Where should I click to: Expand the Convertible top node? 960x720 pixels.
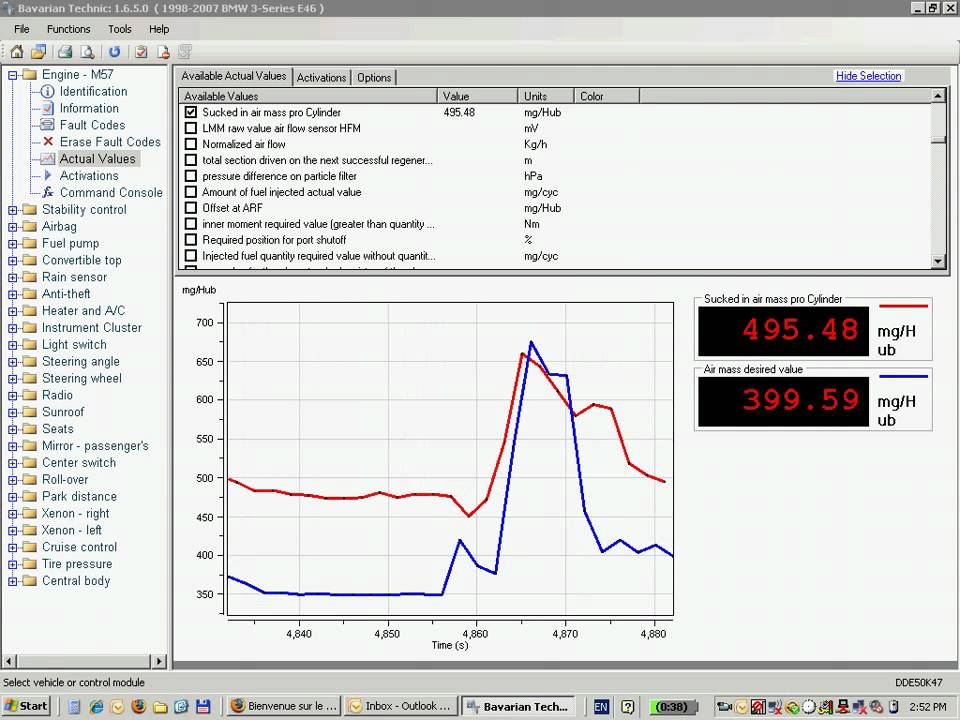(12, 261)
